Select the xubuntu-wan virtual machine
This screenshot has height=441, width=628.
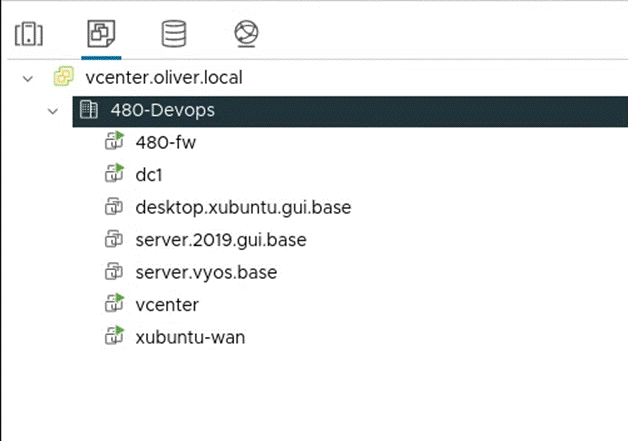pos(190,337)
